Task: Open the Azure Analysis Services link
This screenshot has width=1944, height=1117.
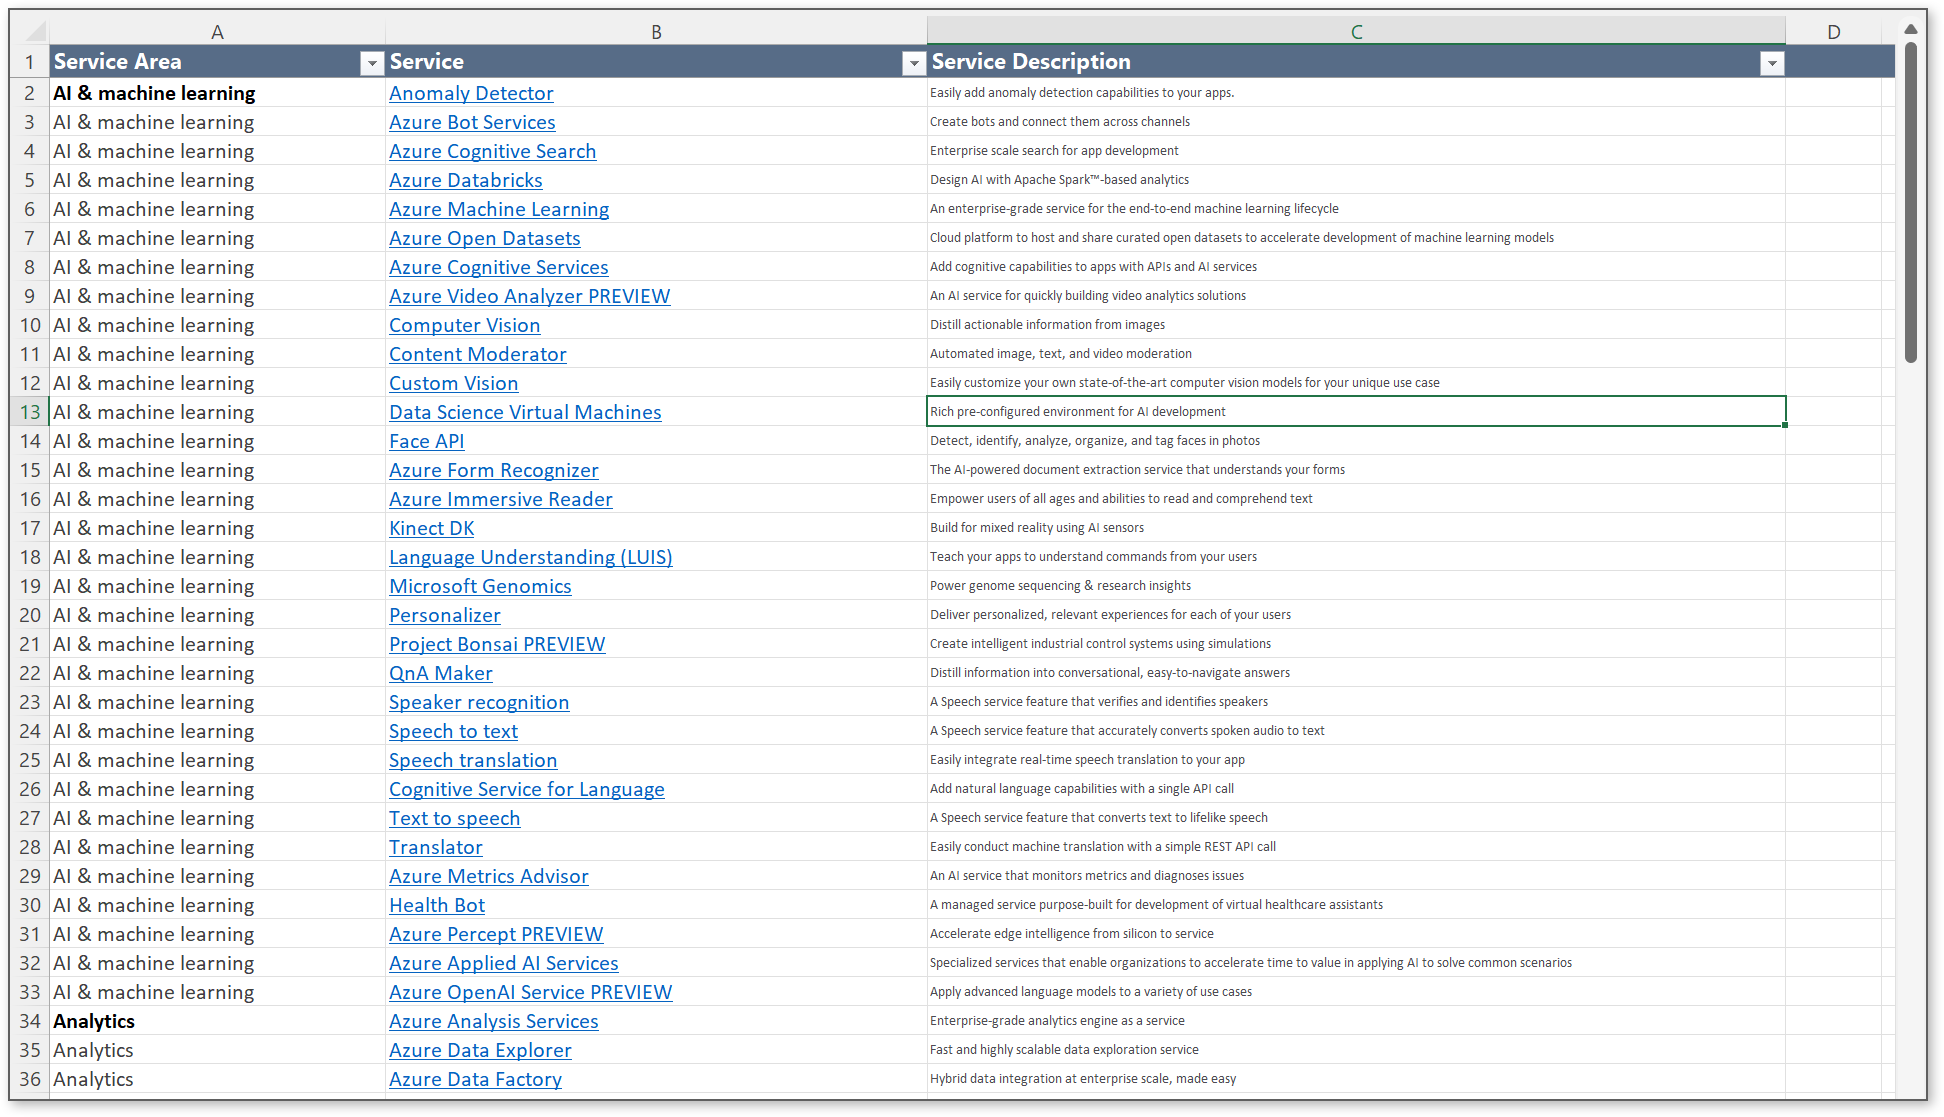Action: pos(494,1021)
